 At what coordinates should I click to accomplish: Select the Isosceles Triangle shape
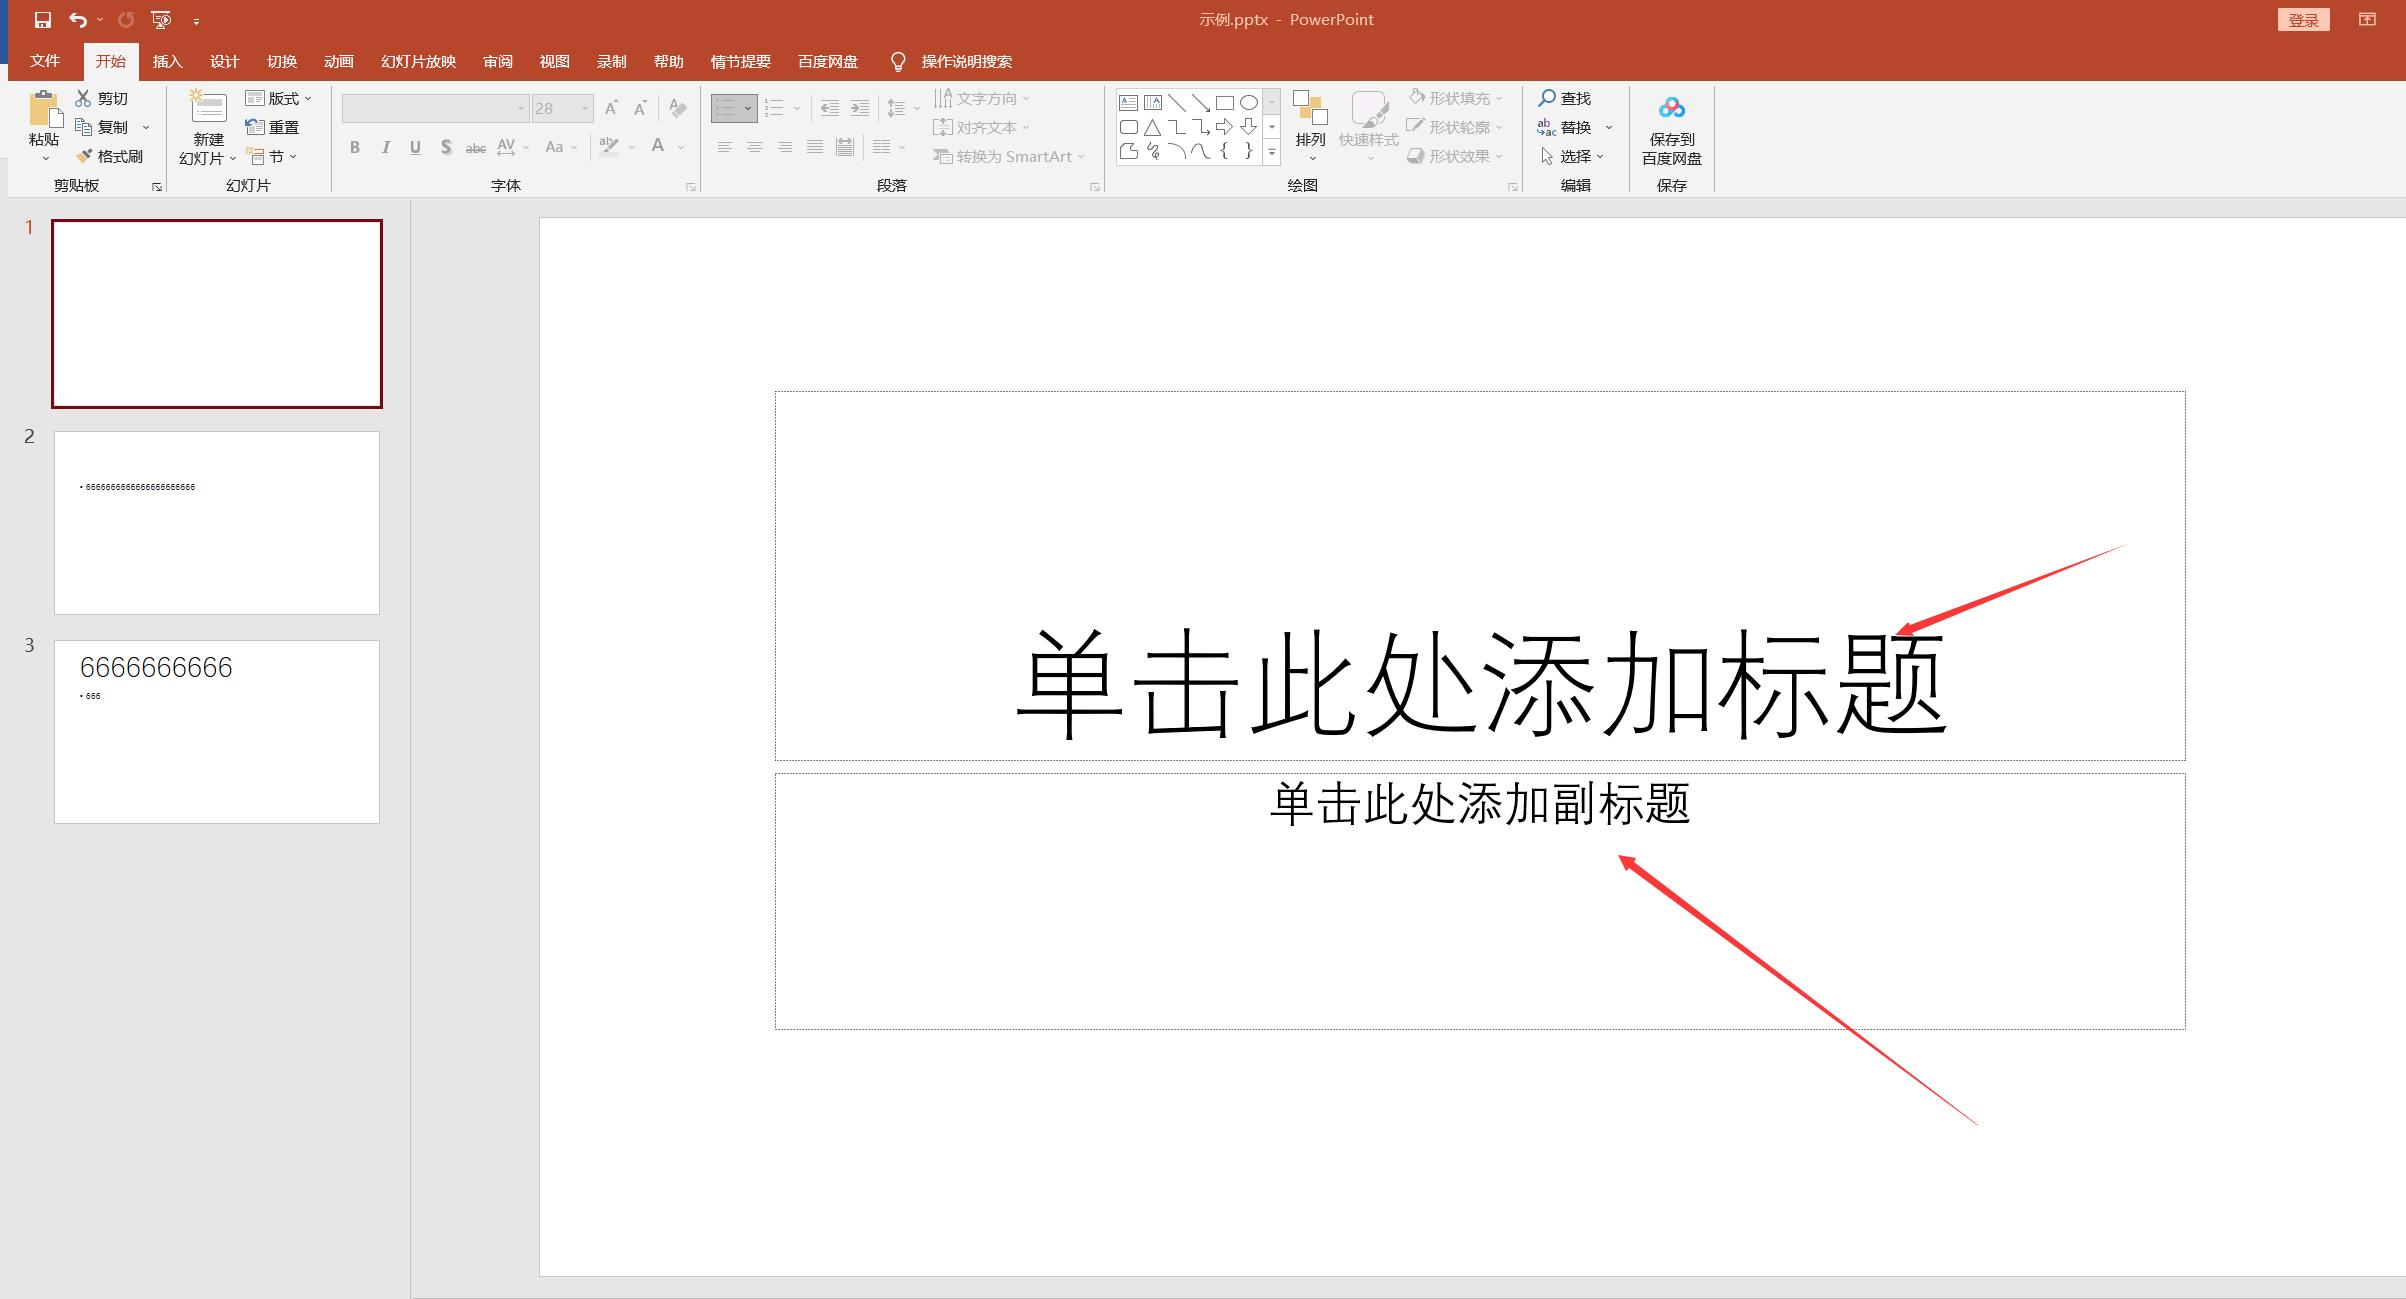[1153, 127]
